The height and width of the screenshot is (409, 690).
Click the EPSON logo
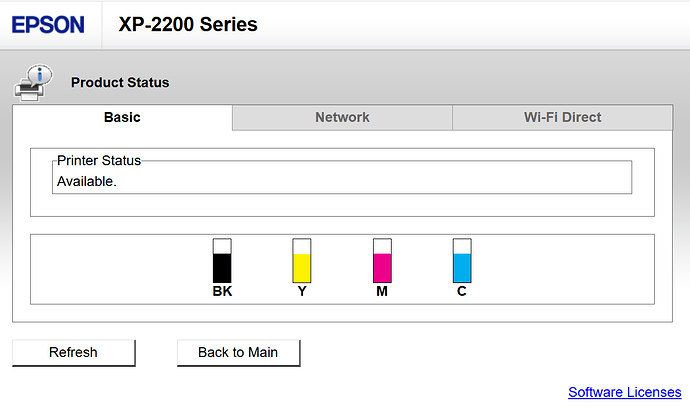pyautogui.click(x=48, y=24)
